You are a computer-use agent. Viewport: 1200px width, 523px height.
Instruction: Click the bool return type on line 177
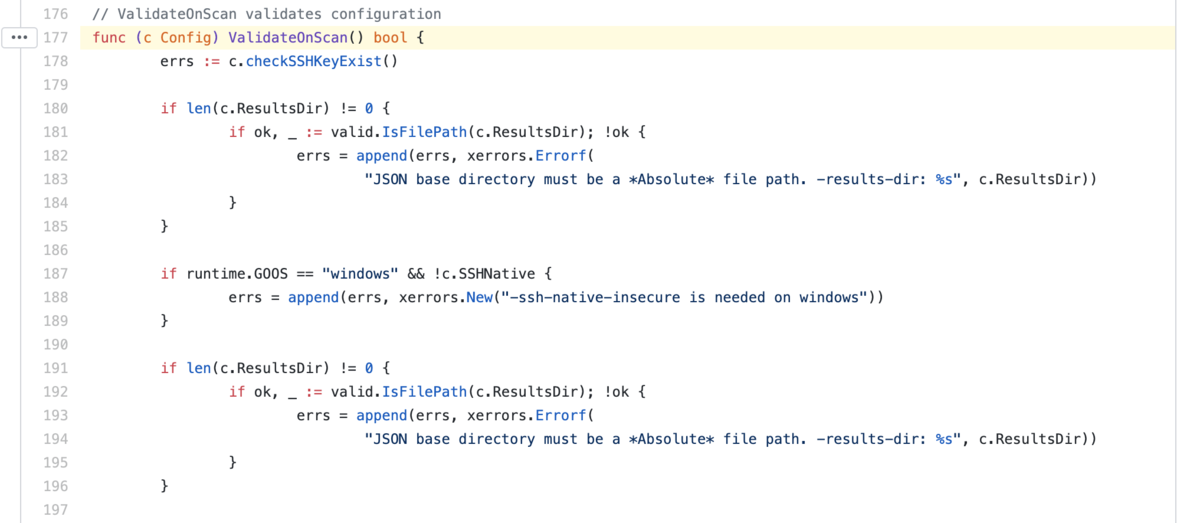click(x=390, y=38)
